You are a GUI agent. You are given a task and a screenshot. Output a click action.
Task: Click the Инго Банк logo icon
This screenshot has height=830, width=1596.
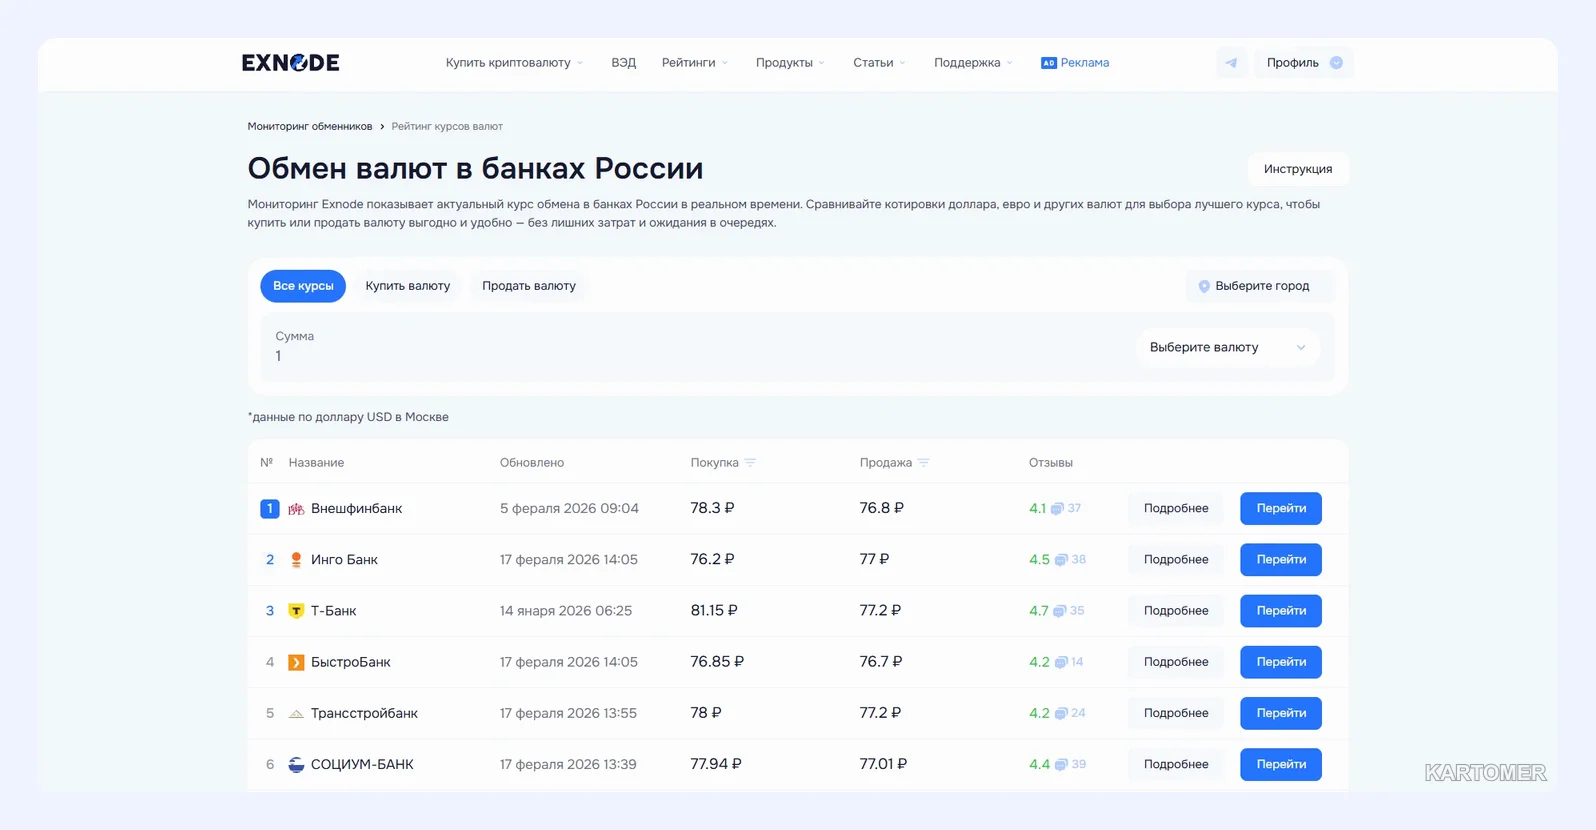tap(296, 560)
